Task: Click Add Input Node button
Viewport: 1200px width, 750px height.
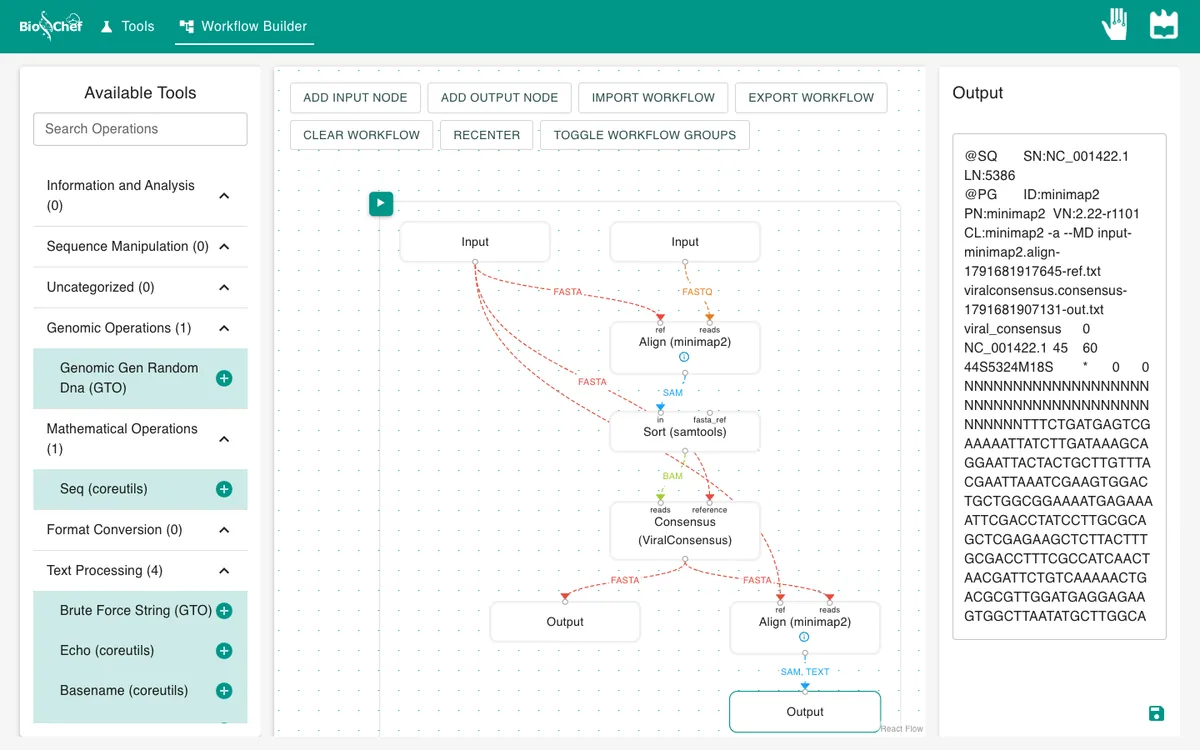Action: click(x=355, y=98)
